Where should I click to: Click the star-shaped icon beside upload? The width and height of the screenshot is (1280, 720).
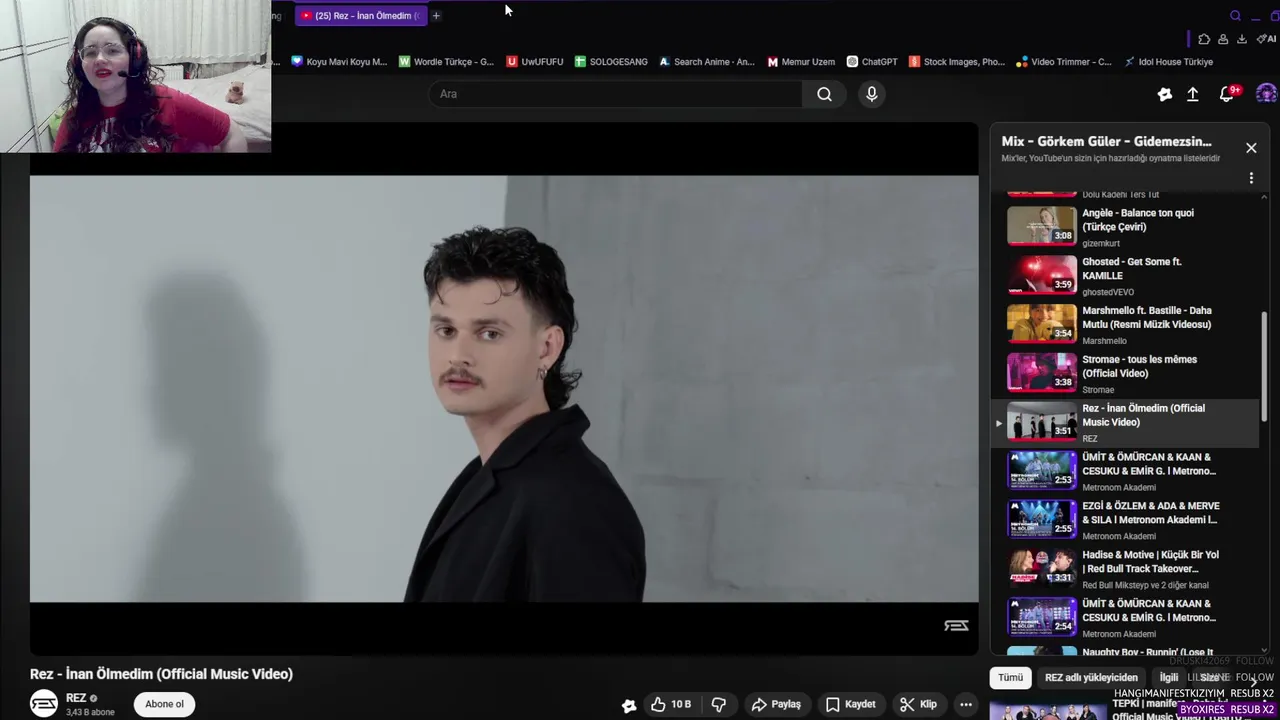[1165, 94]
